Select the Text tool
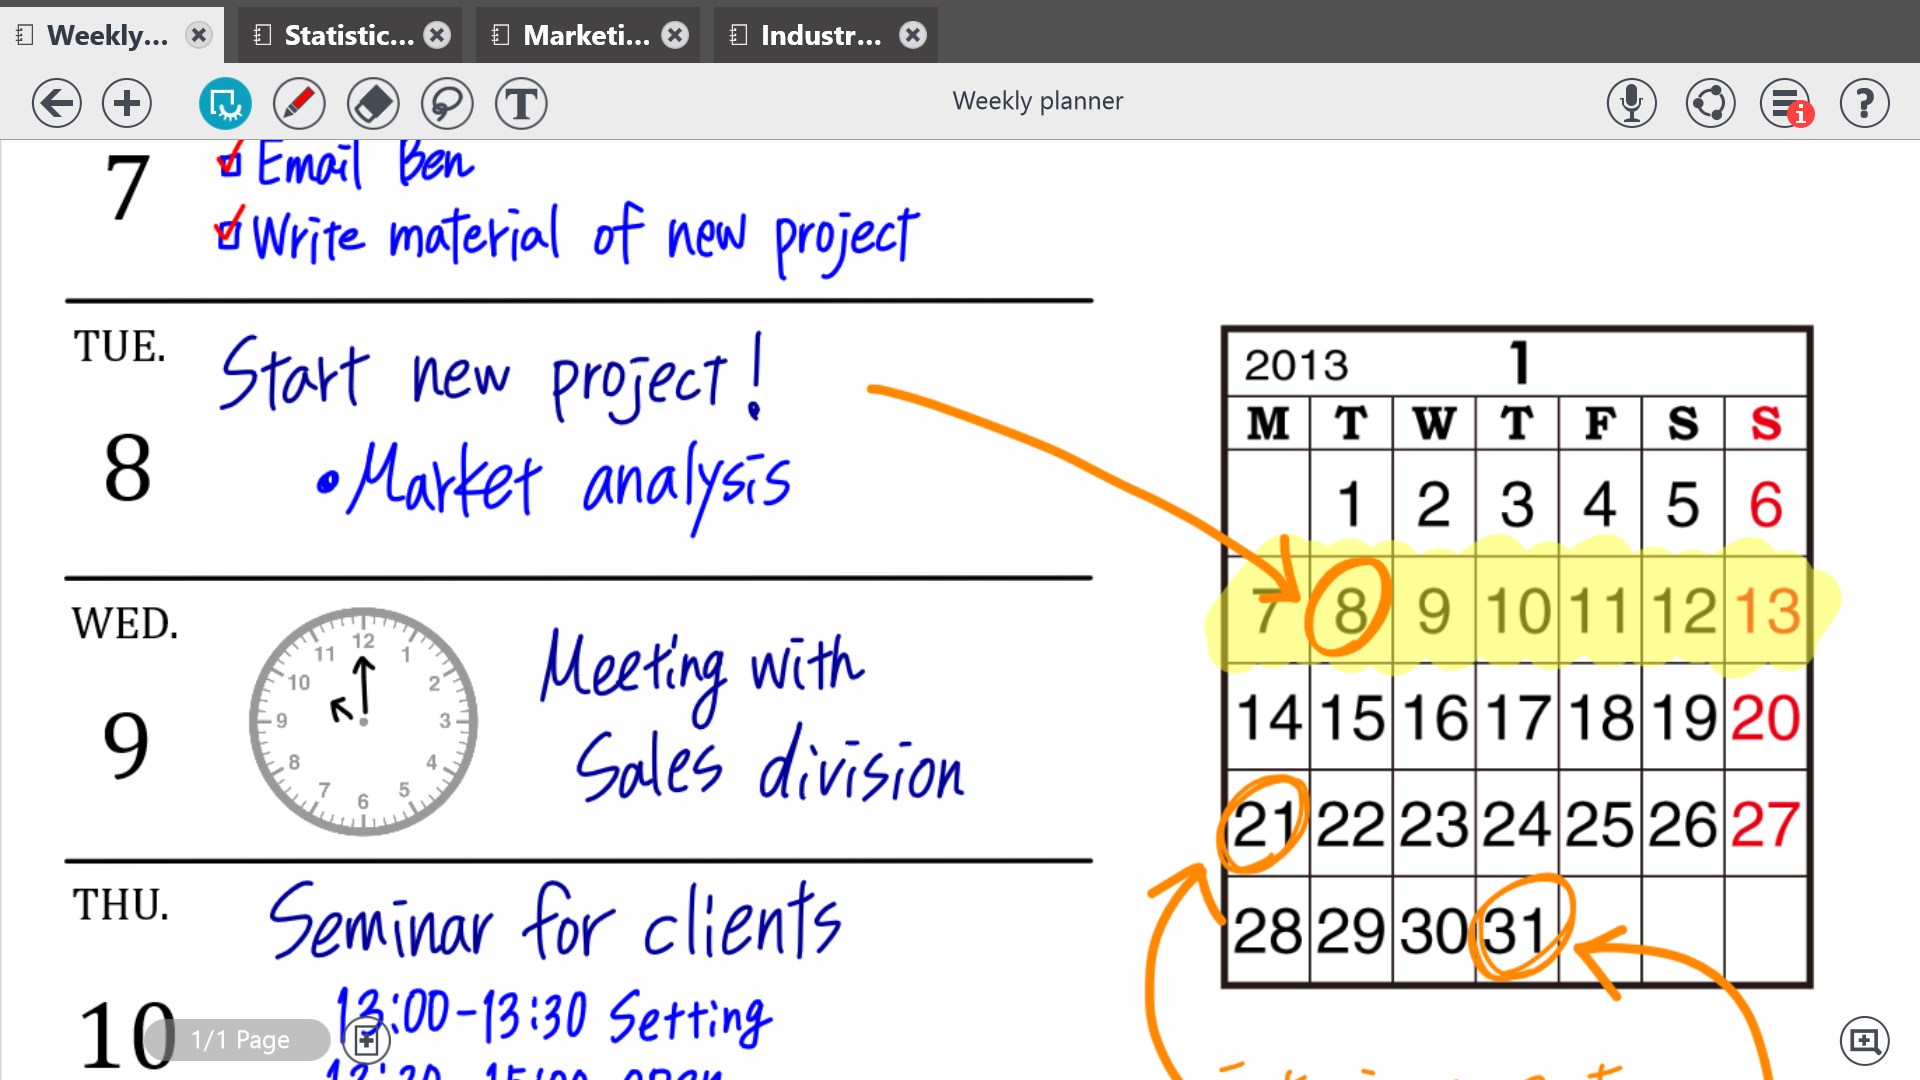Image resolution: width=1920 pixels, height=1080 pixels. (521, 103)
